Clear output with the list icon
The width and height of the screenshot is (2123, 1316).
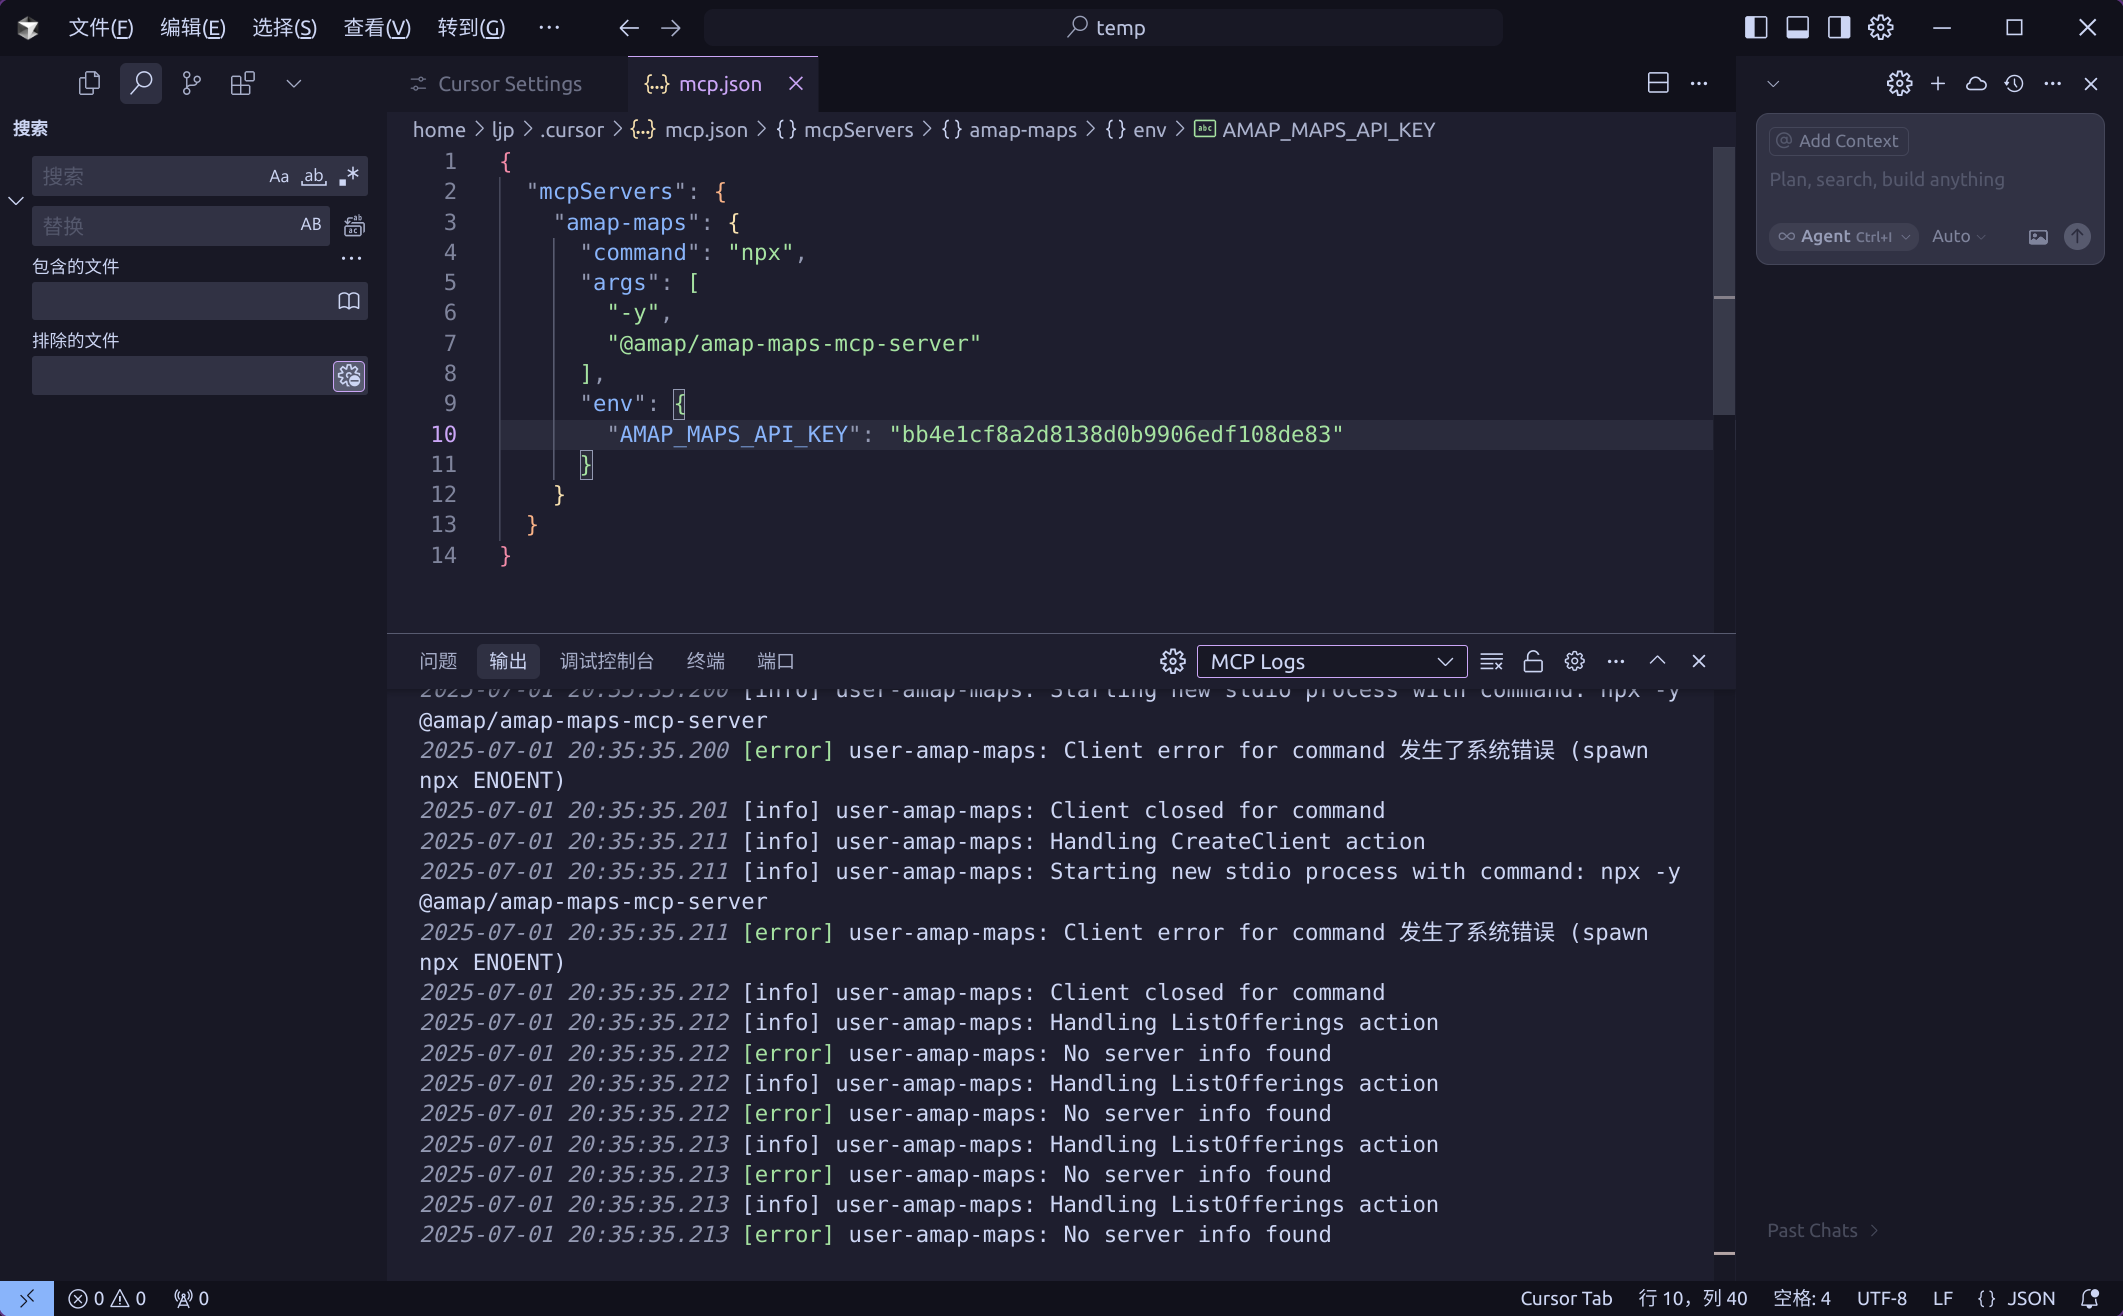(x=1491, y=661)
